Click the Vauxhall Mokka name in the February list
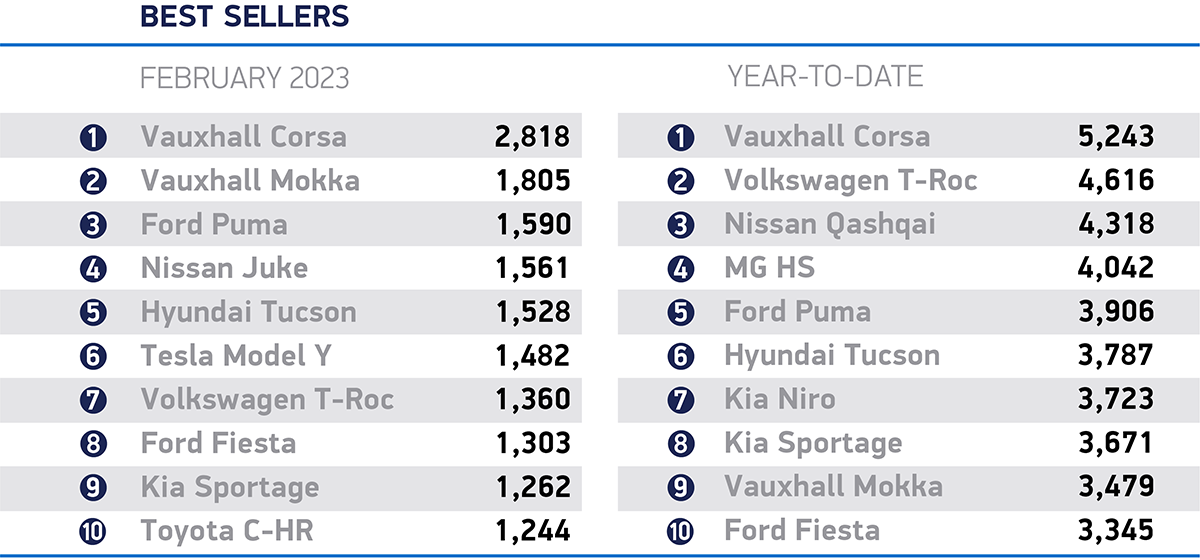Viewport: 1200px width, 560px height. pyautogui.click(x=250, y=181)
